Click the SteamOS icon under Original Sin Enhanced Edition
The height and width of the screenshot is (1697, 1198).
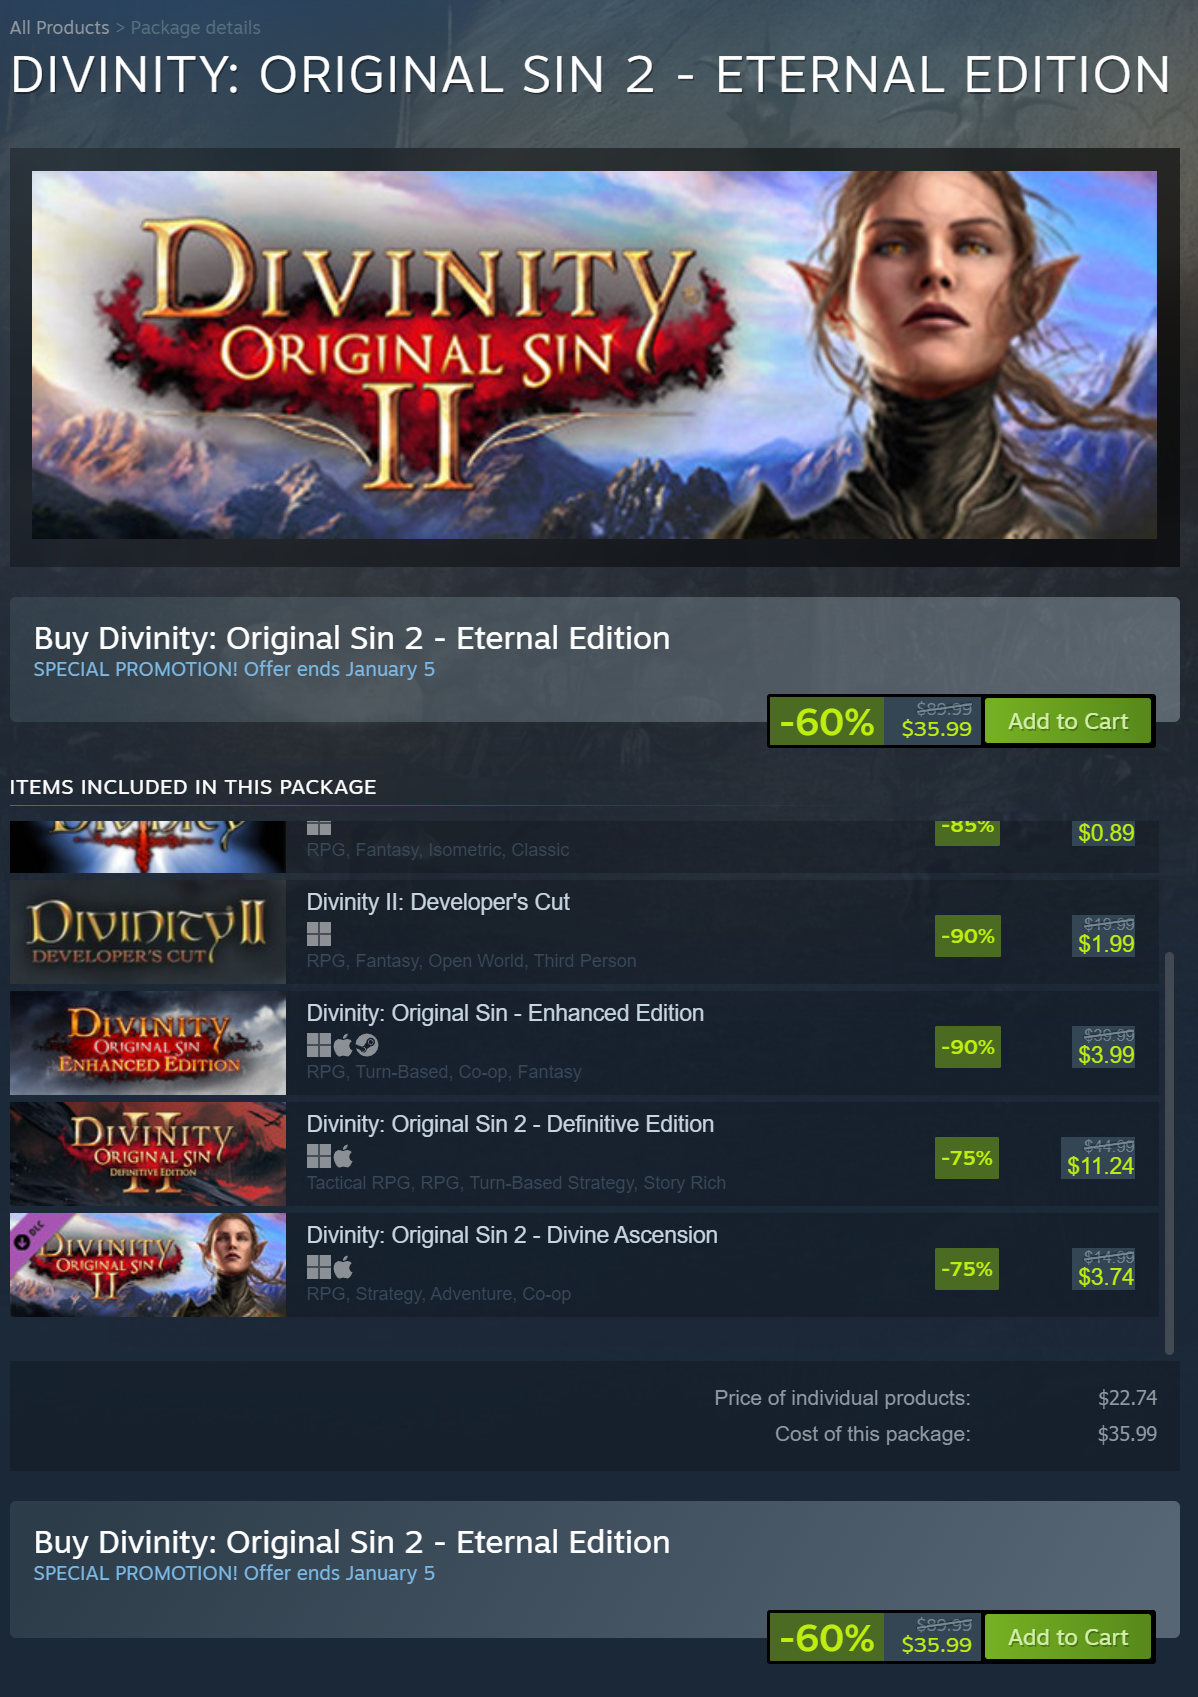[367, 1045]
